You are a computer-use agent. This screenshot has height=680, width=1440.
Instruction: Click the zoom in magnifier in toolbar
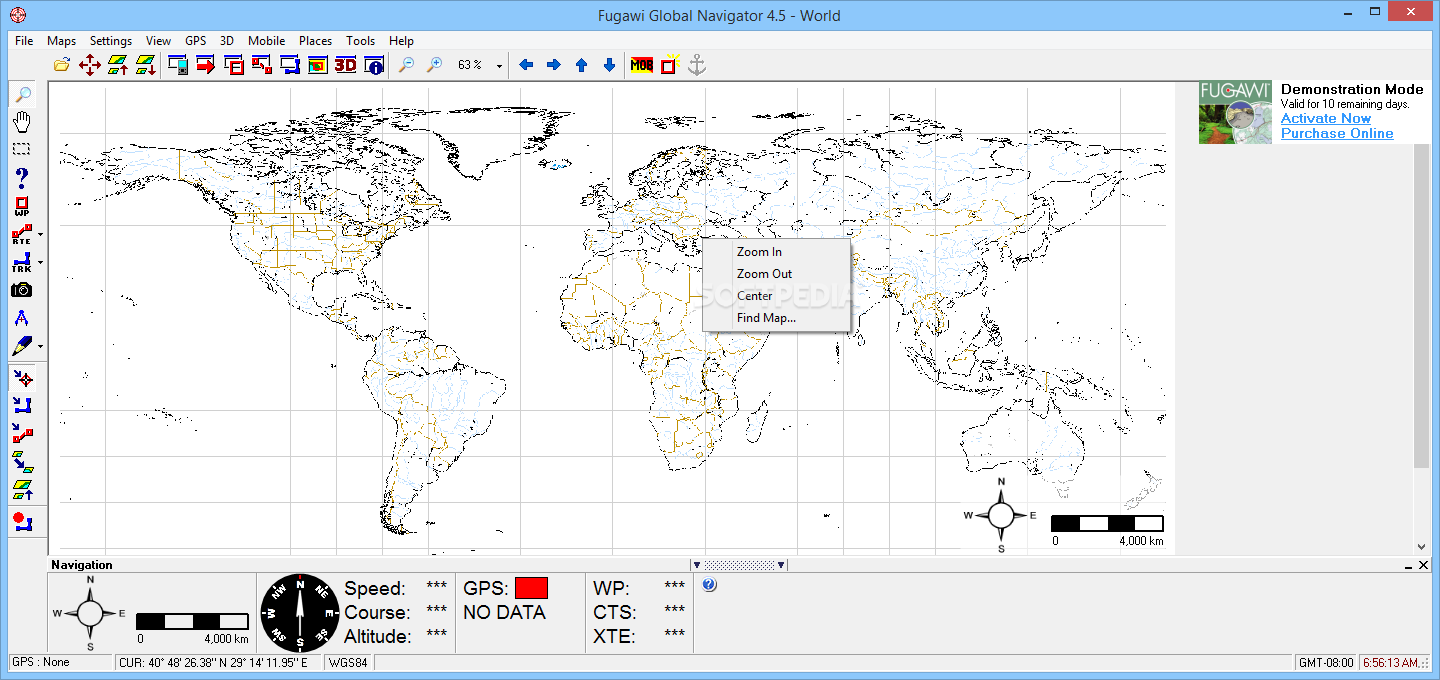click(434, 65)
